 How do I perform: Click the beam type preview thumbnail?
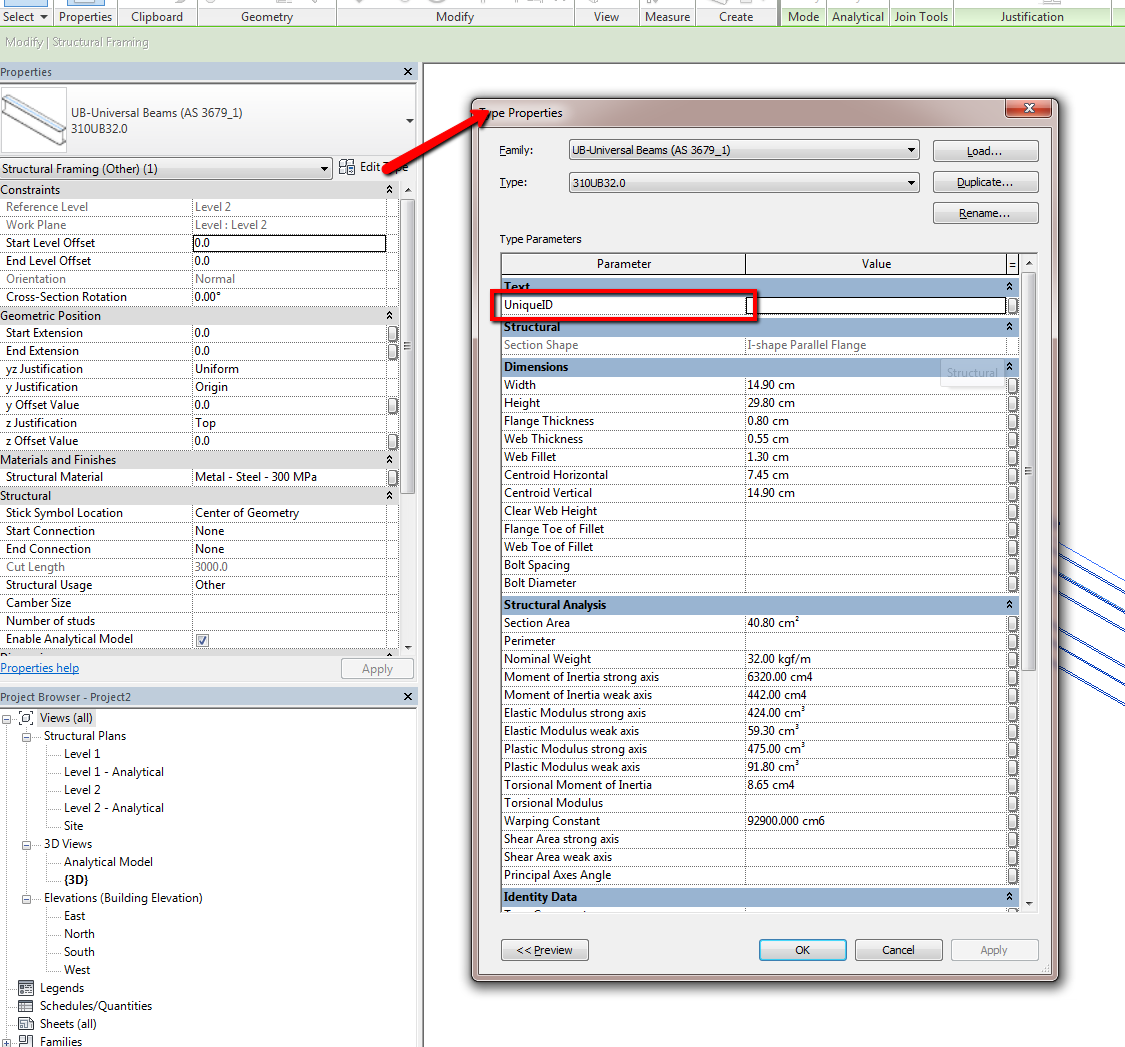(34, 119)
